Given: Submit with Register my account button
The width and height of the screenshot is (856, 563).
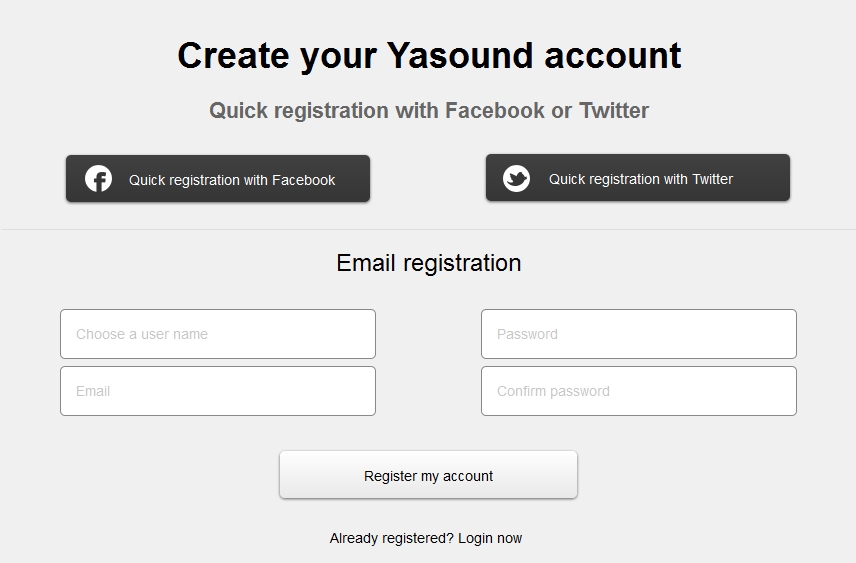Looking at the screenshot, I should pos(428,475).
